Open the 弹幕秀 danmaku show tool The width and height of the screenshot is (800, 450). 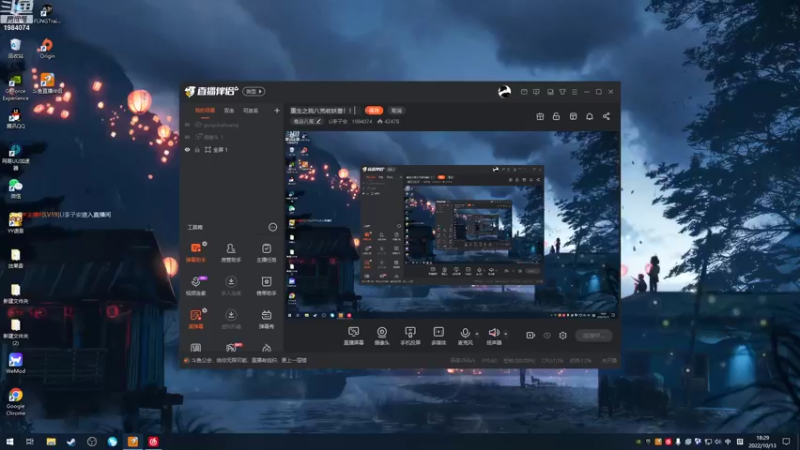coord(266,319)
